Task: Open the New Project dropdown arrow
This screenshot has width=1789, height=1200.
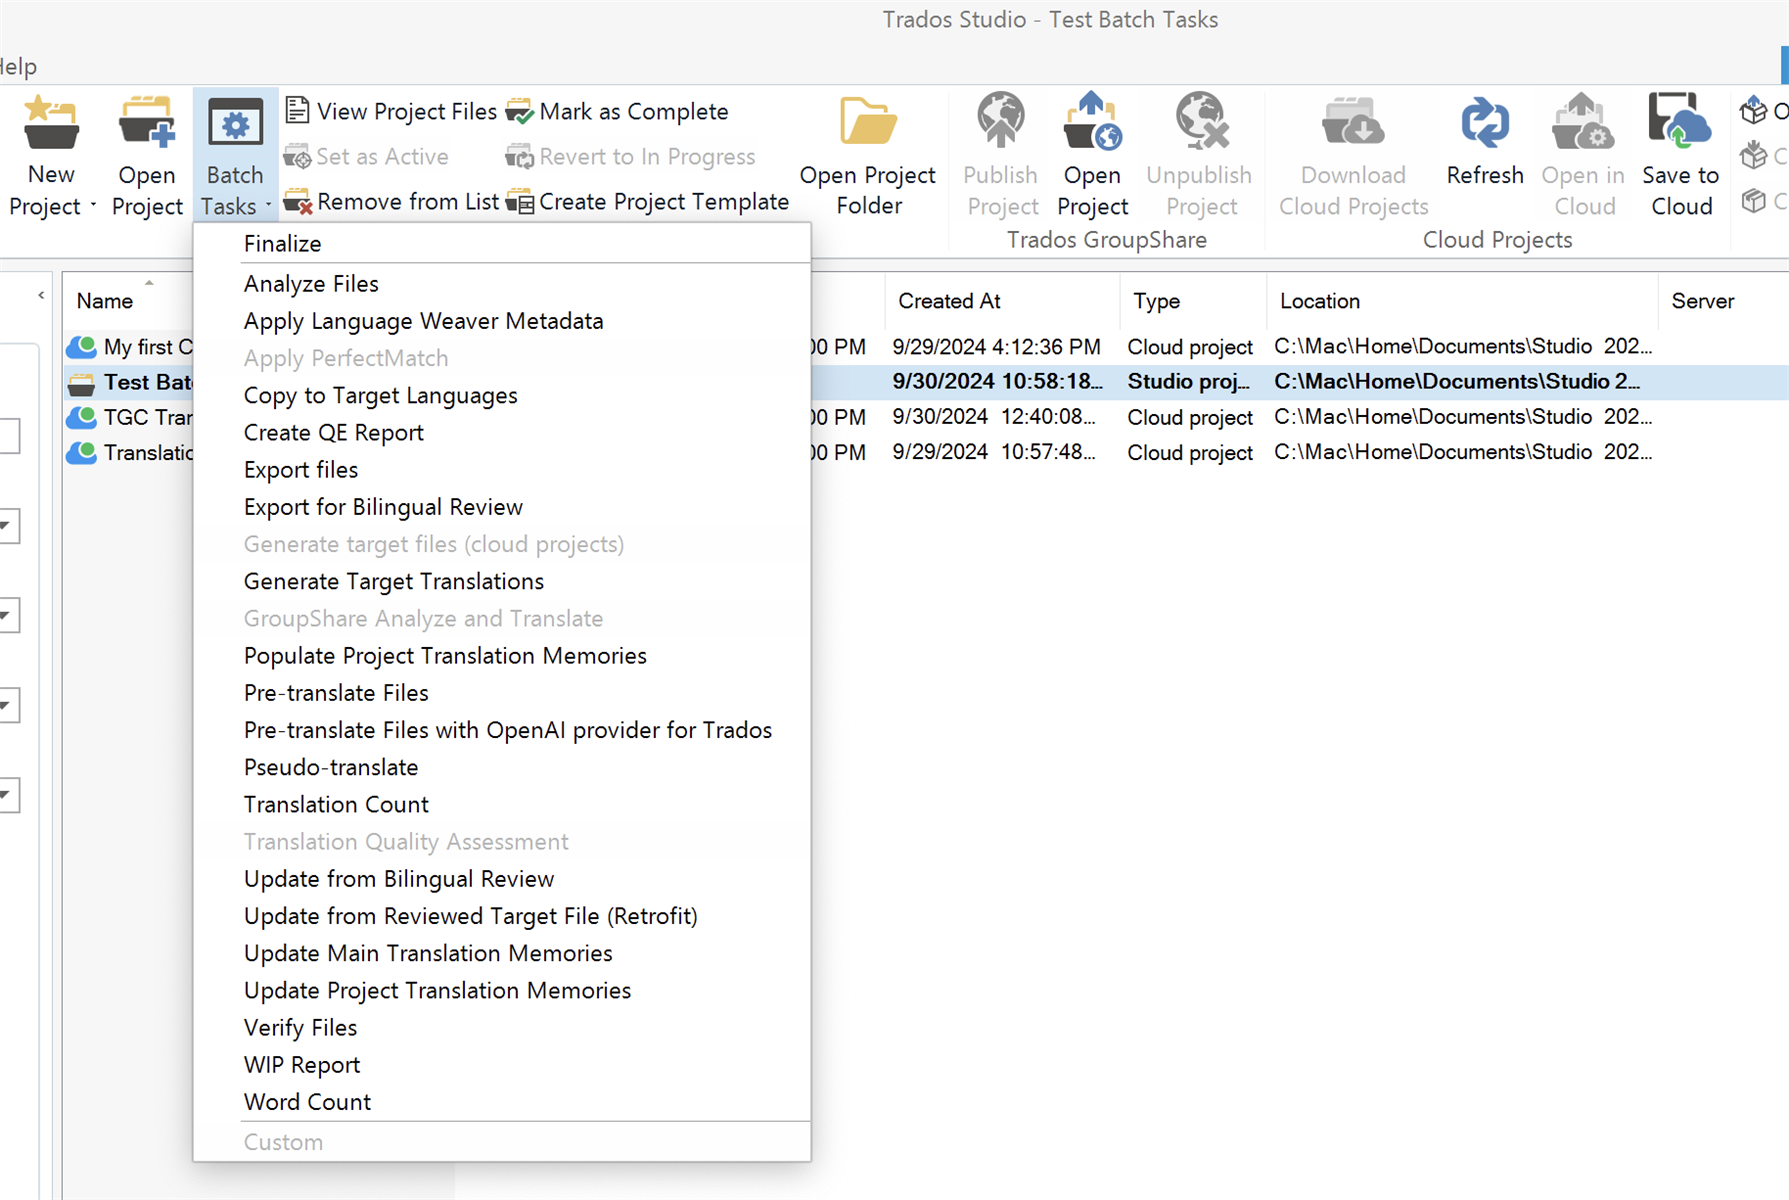Action: [x=93, y=206]
